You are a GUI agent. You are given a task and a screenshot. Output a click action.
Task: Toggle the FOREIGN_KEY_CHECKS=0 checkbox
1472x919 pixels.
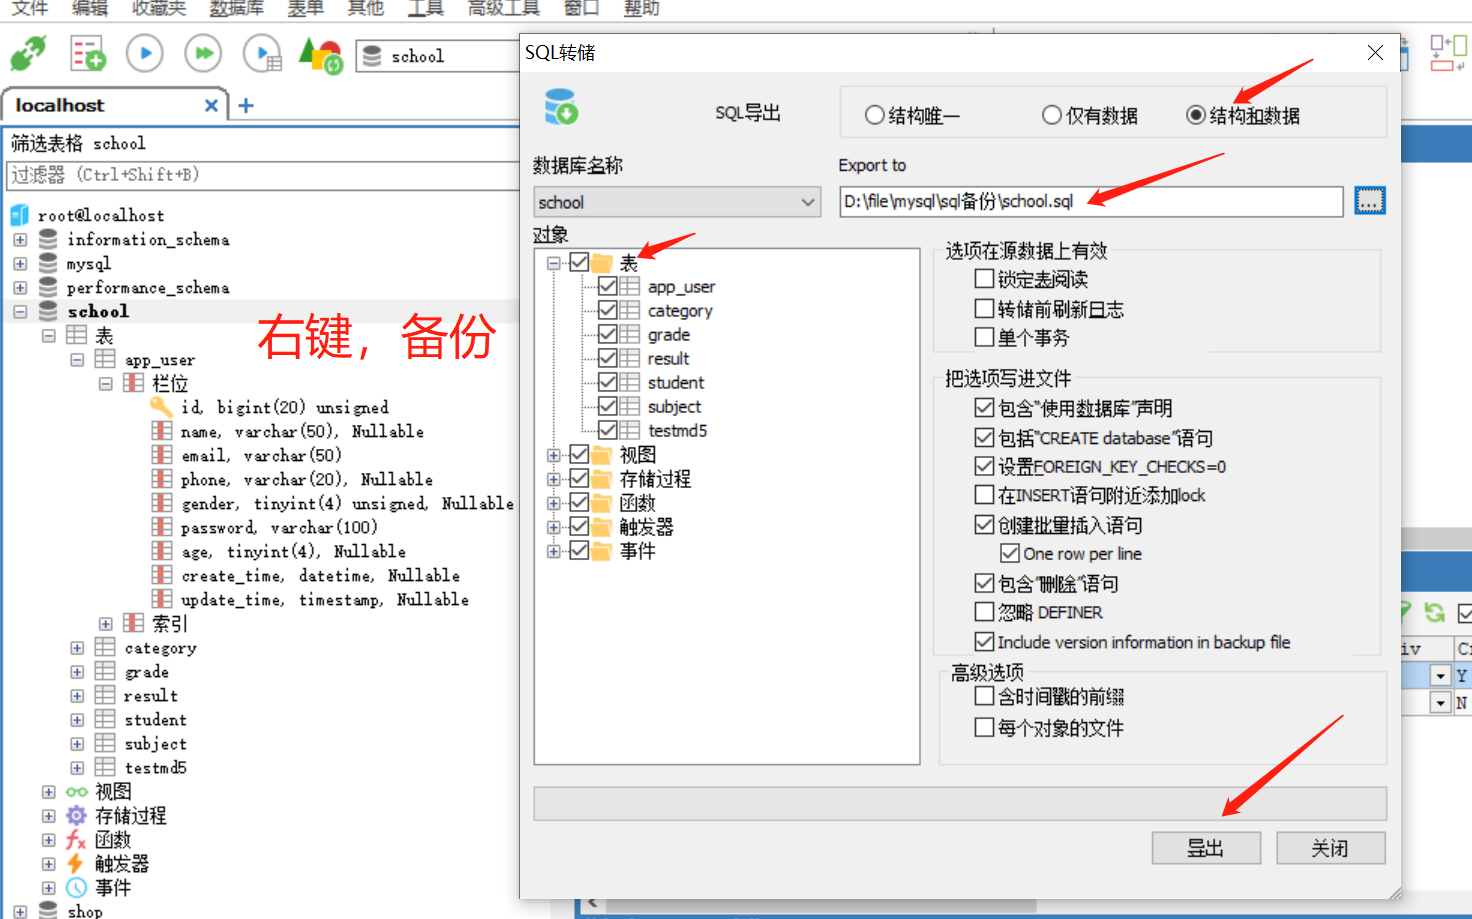[984, 466]
